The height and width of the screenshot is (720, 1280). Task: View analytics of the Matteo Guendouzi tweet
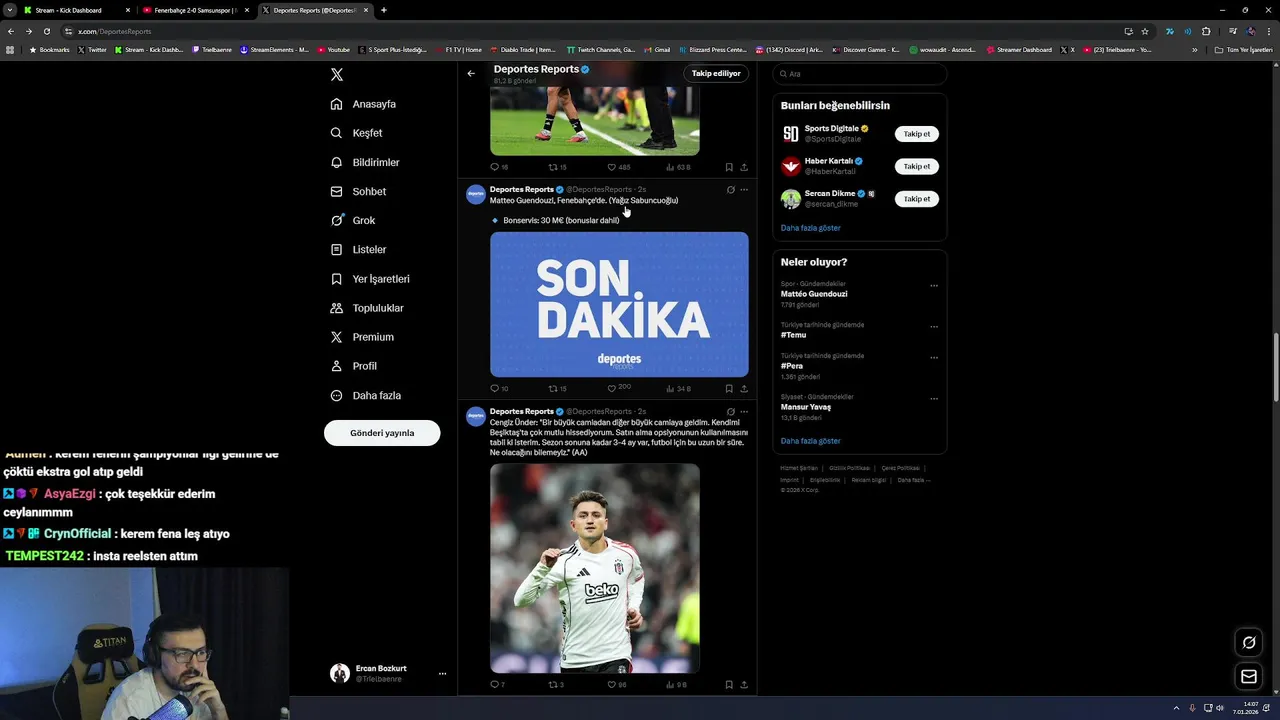(678, 388)
